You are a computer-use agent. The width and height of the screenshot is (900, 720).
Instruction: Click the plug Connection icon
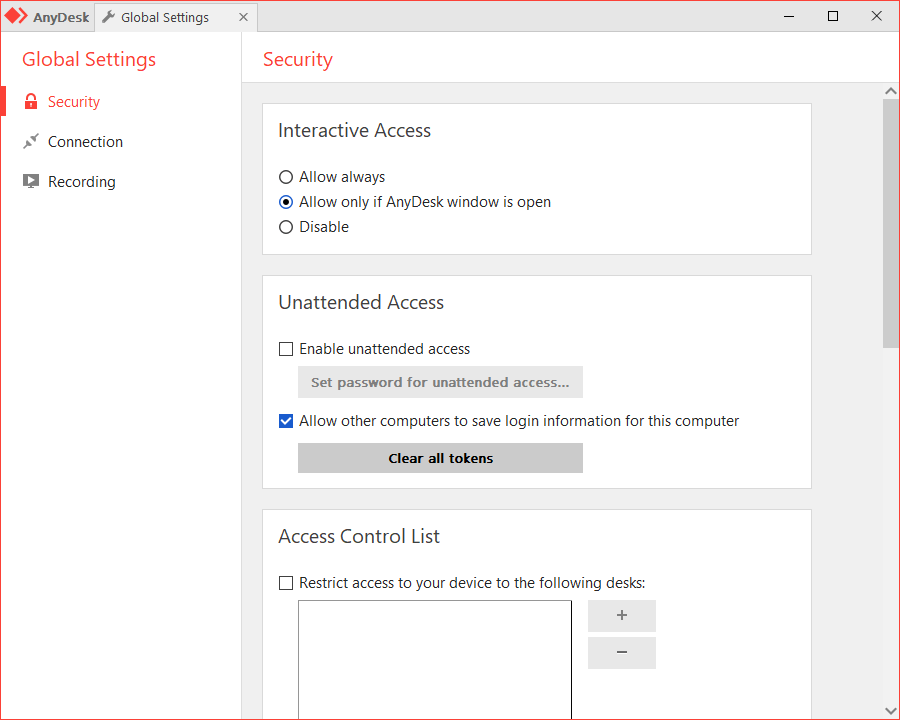point(31,141)
